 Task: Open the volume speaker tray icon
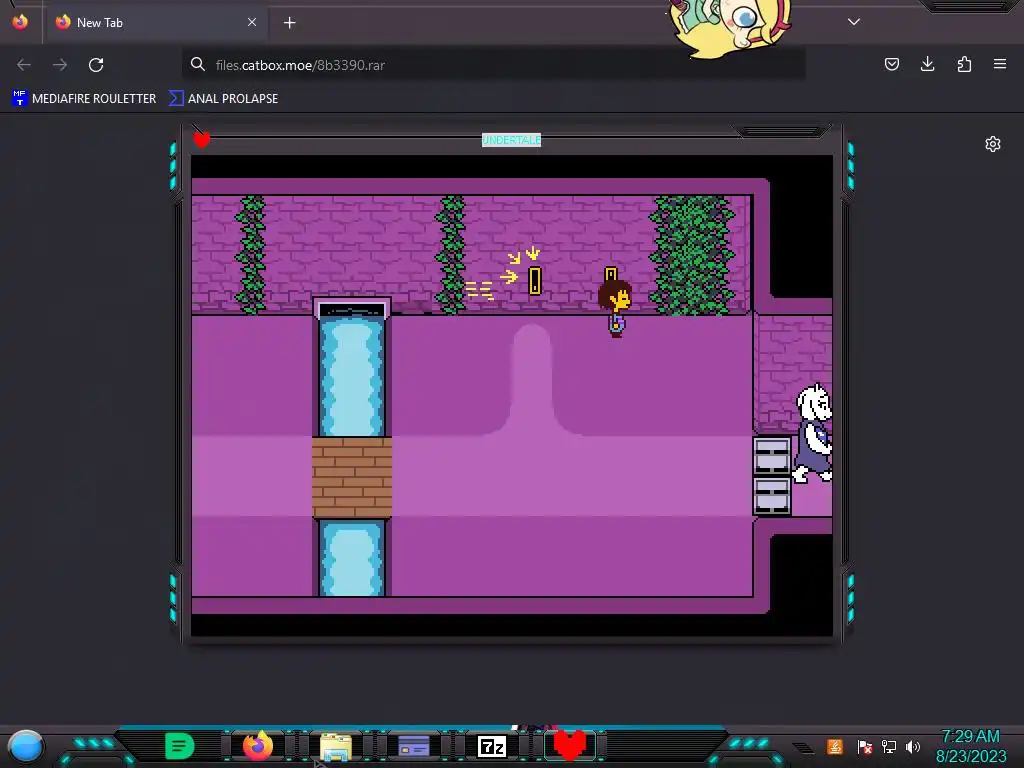tap(913, 746)
